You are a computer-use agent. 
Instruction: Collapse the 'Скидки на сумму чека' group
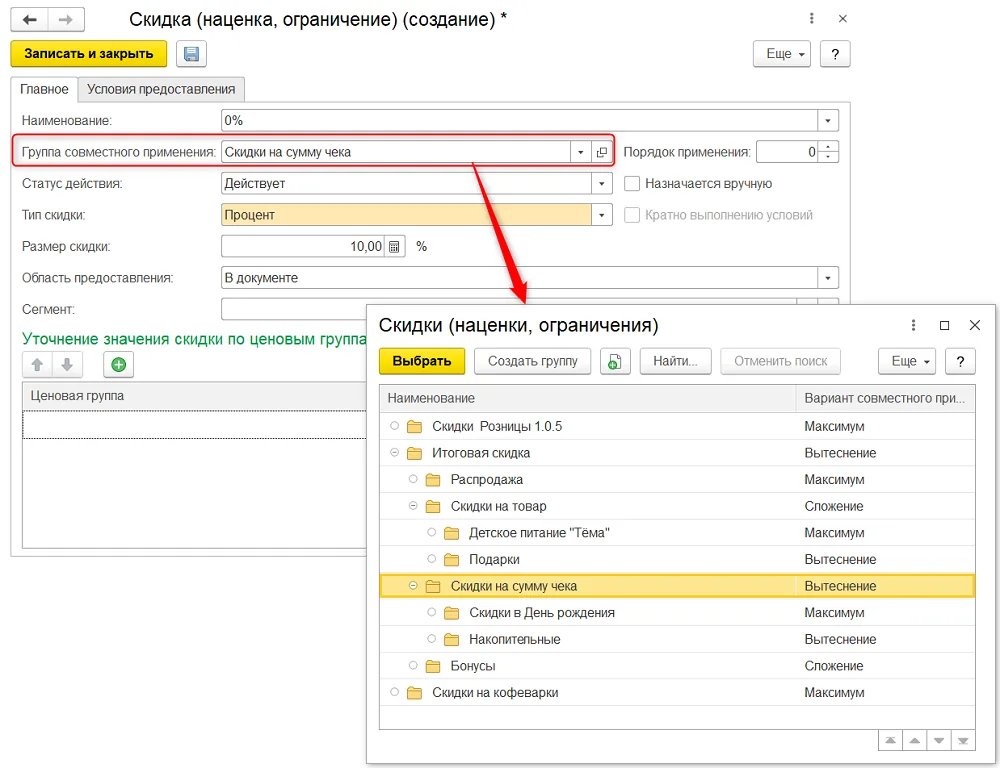click(413, 586)
